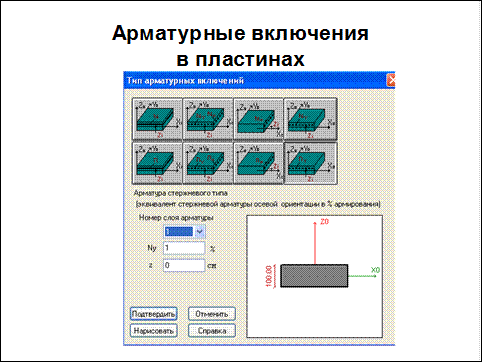The width and height of the screenshot is (482, 362).
Task: Click the Отменить button
Action: [212, 314]
